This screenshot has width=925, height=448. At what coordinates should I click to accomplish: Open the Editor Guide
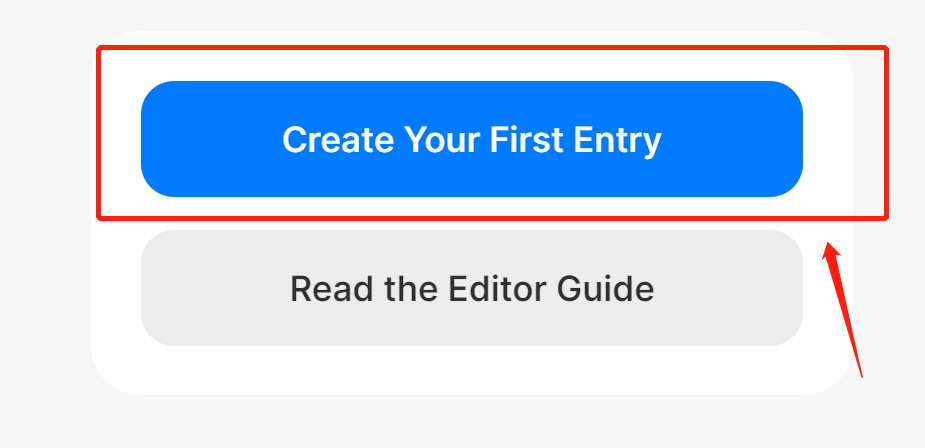click(x=471, y=288)
